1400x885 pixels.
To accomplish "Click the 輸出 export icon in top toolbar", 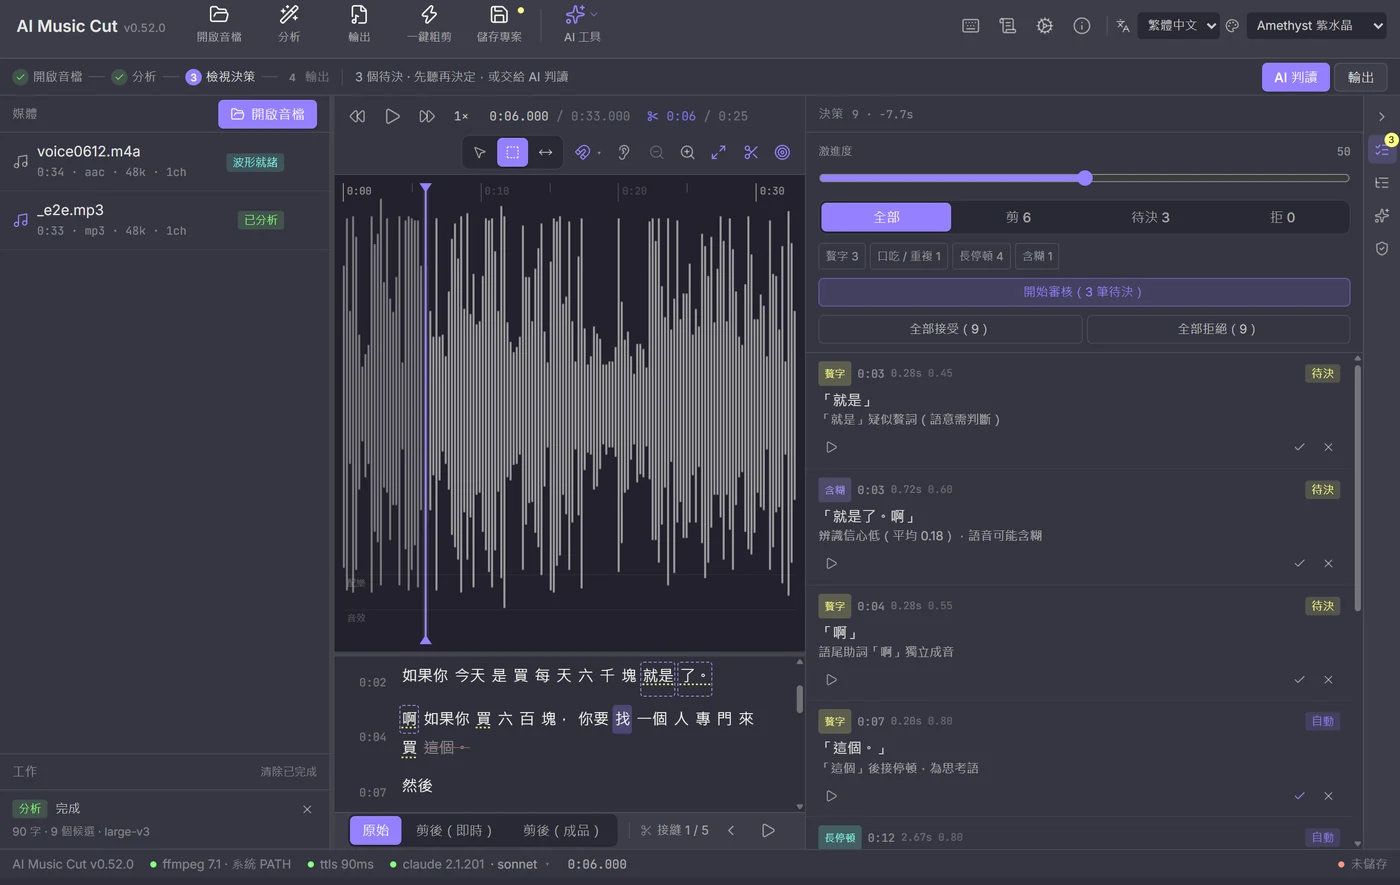I will click(359, 24).
